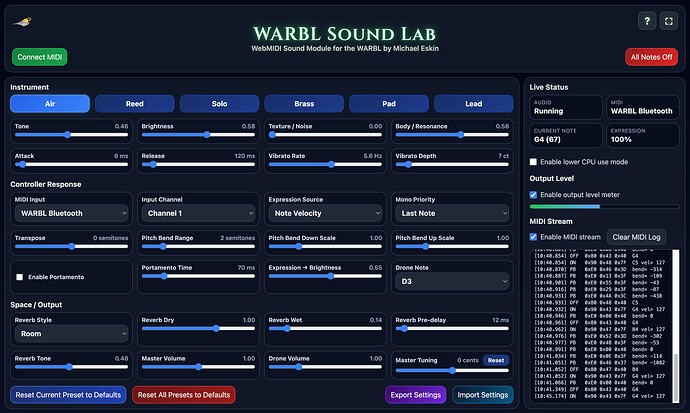Image resolution: width=690 pixels, height=413 pixels.
Task: Open the Mono Priority dropdown
Action: click(452, 213)
